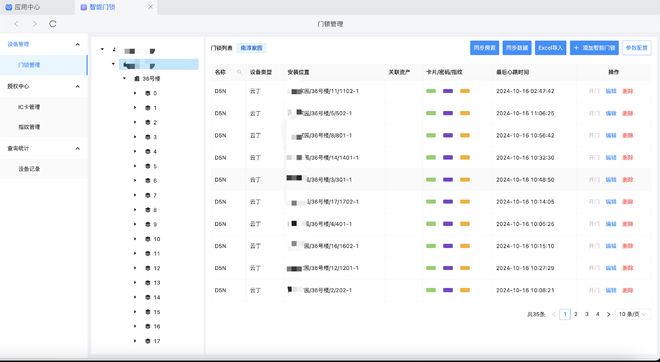Collapse the 设备管理 sidebar section

(x=77, y=44)
